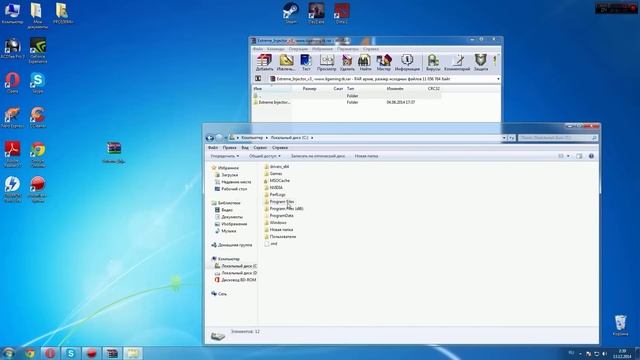The width and height of the screenshot is (640, 360).
Task: Click the Добавить (Add) icon in WinRAR
Action: pos(264,62)
